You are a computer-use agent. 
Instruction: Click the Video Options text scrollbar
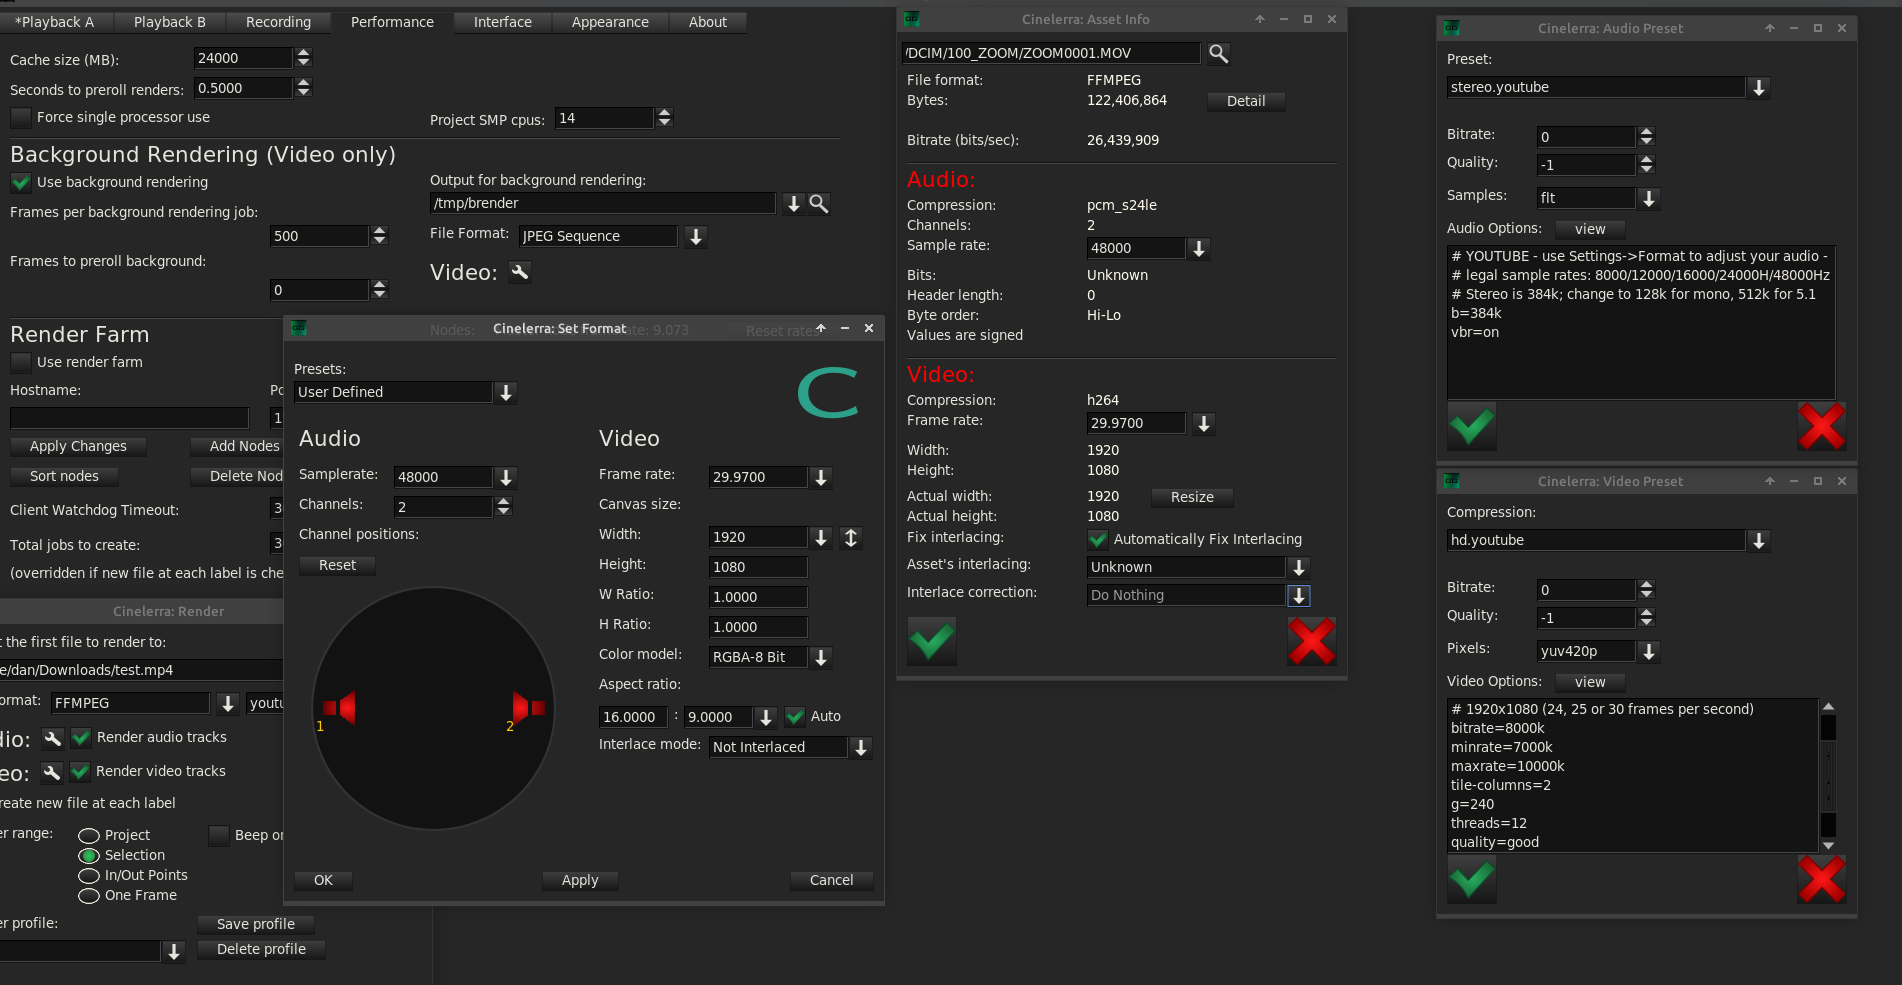pos(1828,776)
